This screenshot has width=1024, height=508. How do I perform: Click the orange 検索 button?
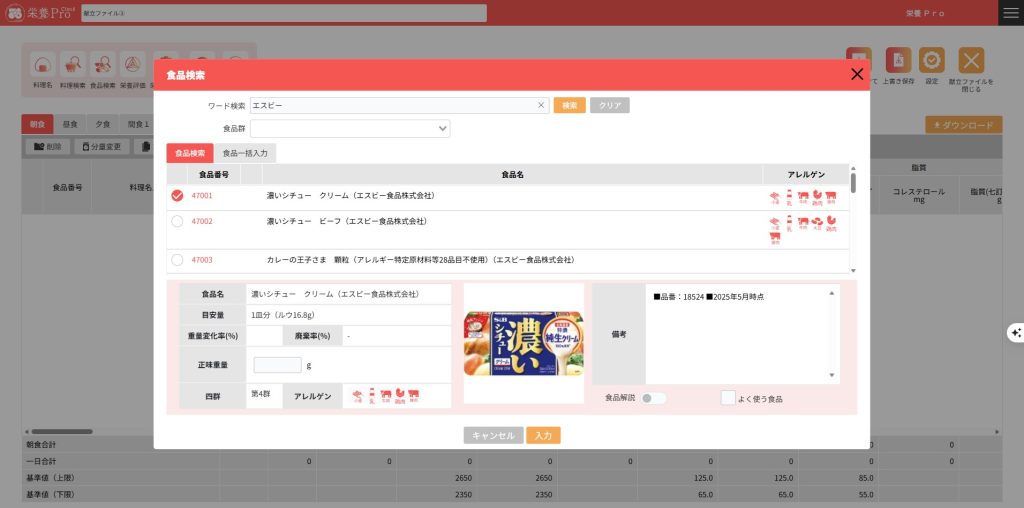click(569, 106)
